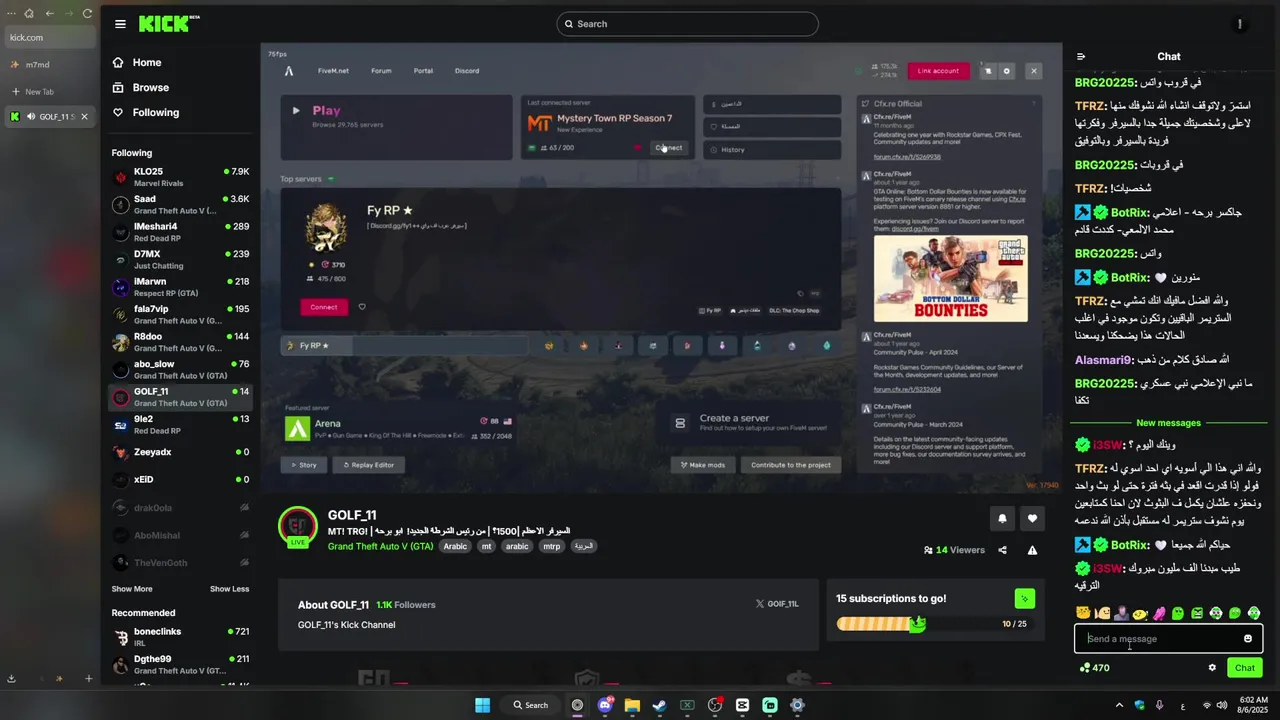Image resolution: width=1280 pixels, height=720 pixels.
Task: Close the GOLF_11 browser tab
Action: [x=84, y=117]
